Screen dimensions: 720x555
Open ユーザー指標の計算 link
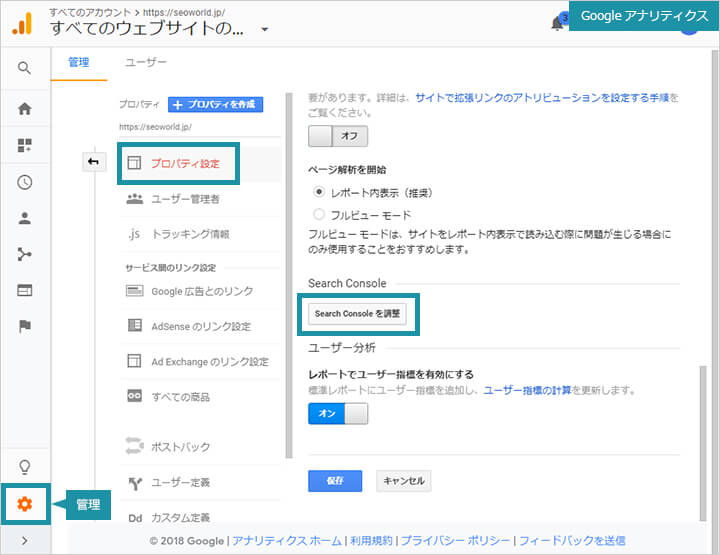pyautogui.click(x=527, y=390)
